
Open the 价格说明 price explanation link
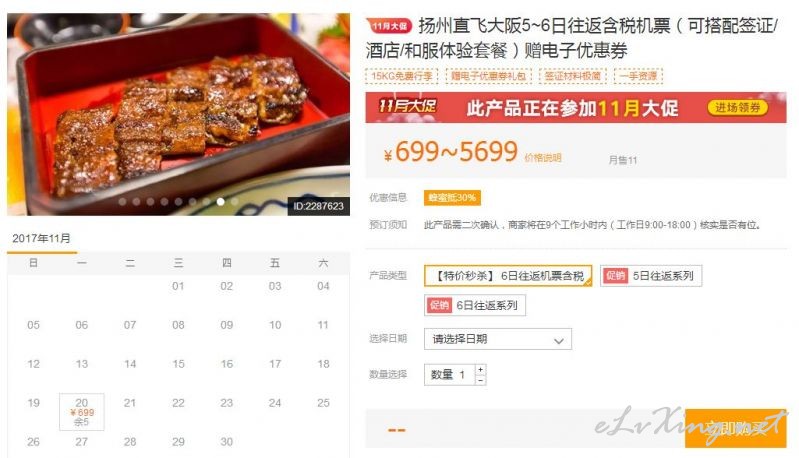tap(543, 158)
